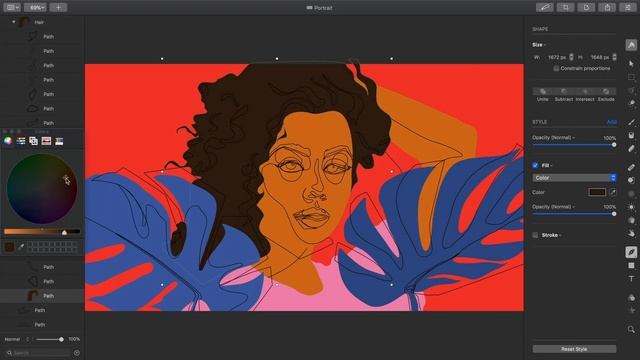Viewport: 640px width, 360px height.
Task: Switch to Color Sliders tab in Colors
Action: pos(21,141)
